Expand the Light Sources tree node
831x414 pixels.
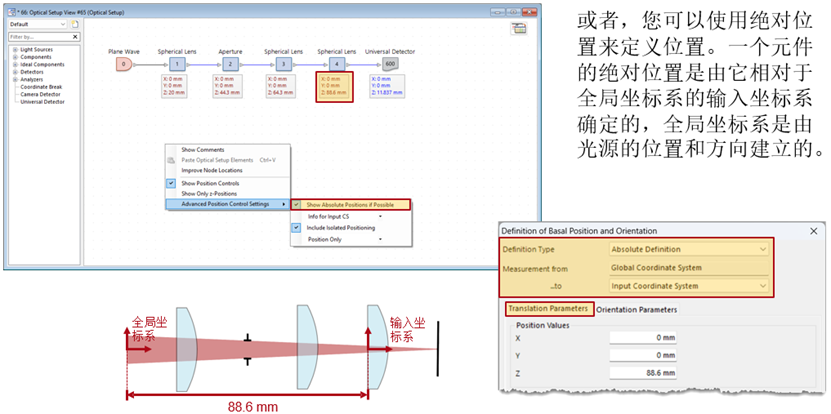15,50
